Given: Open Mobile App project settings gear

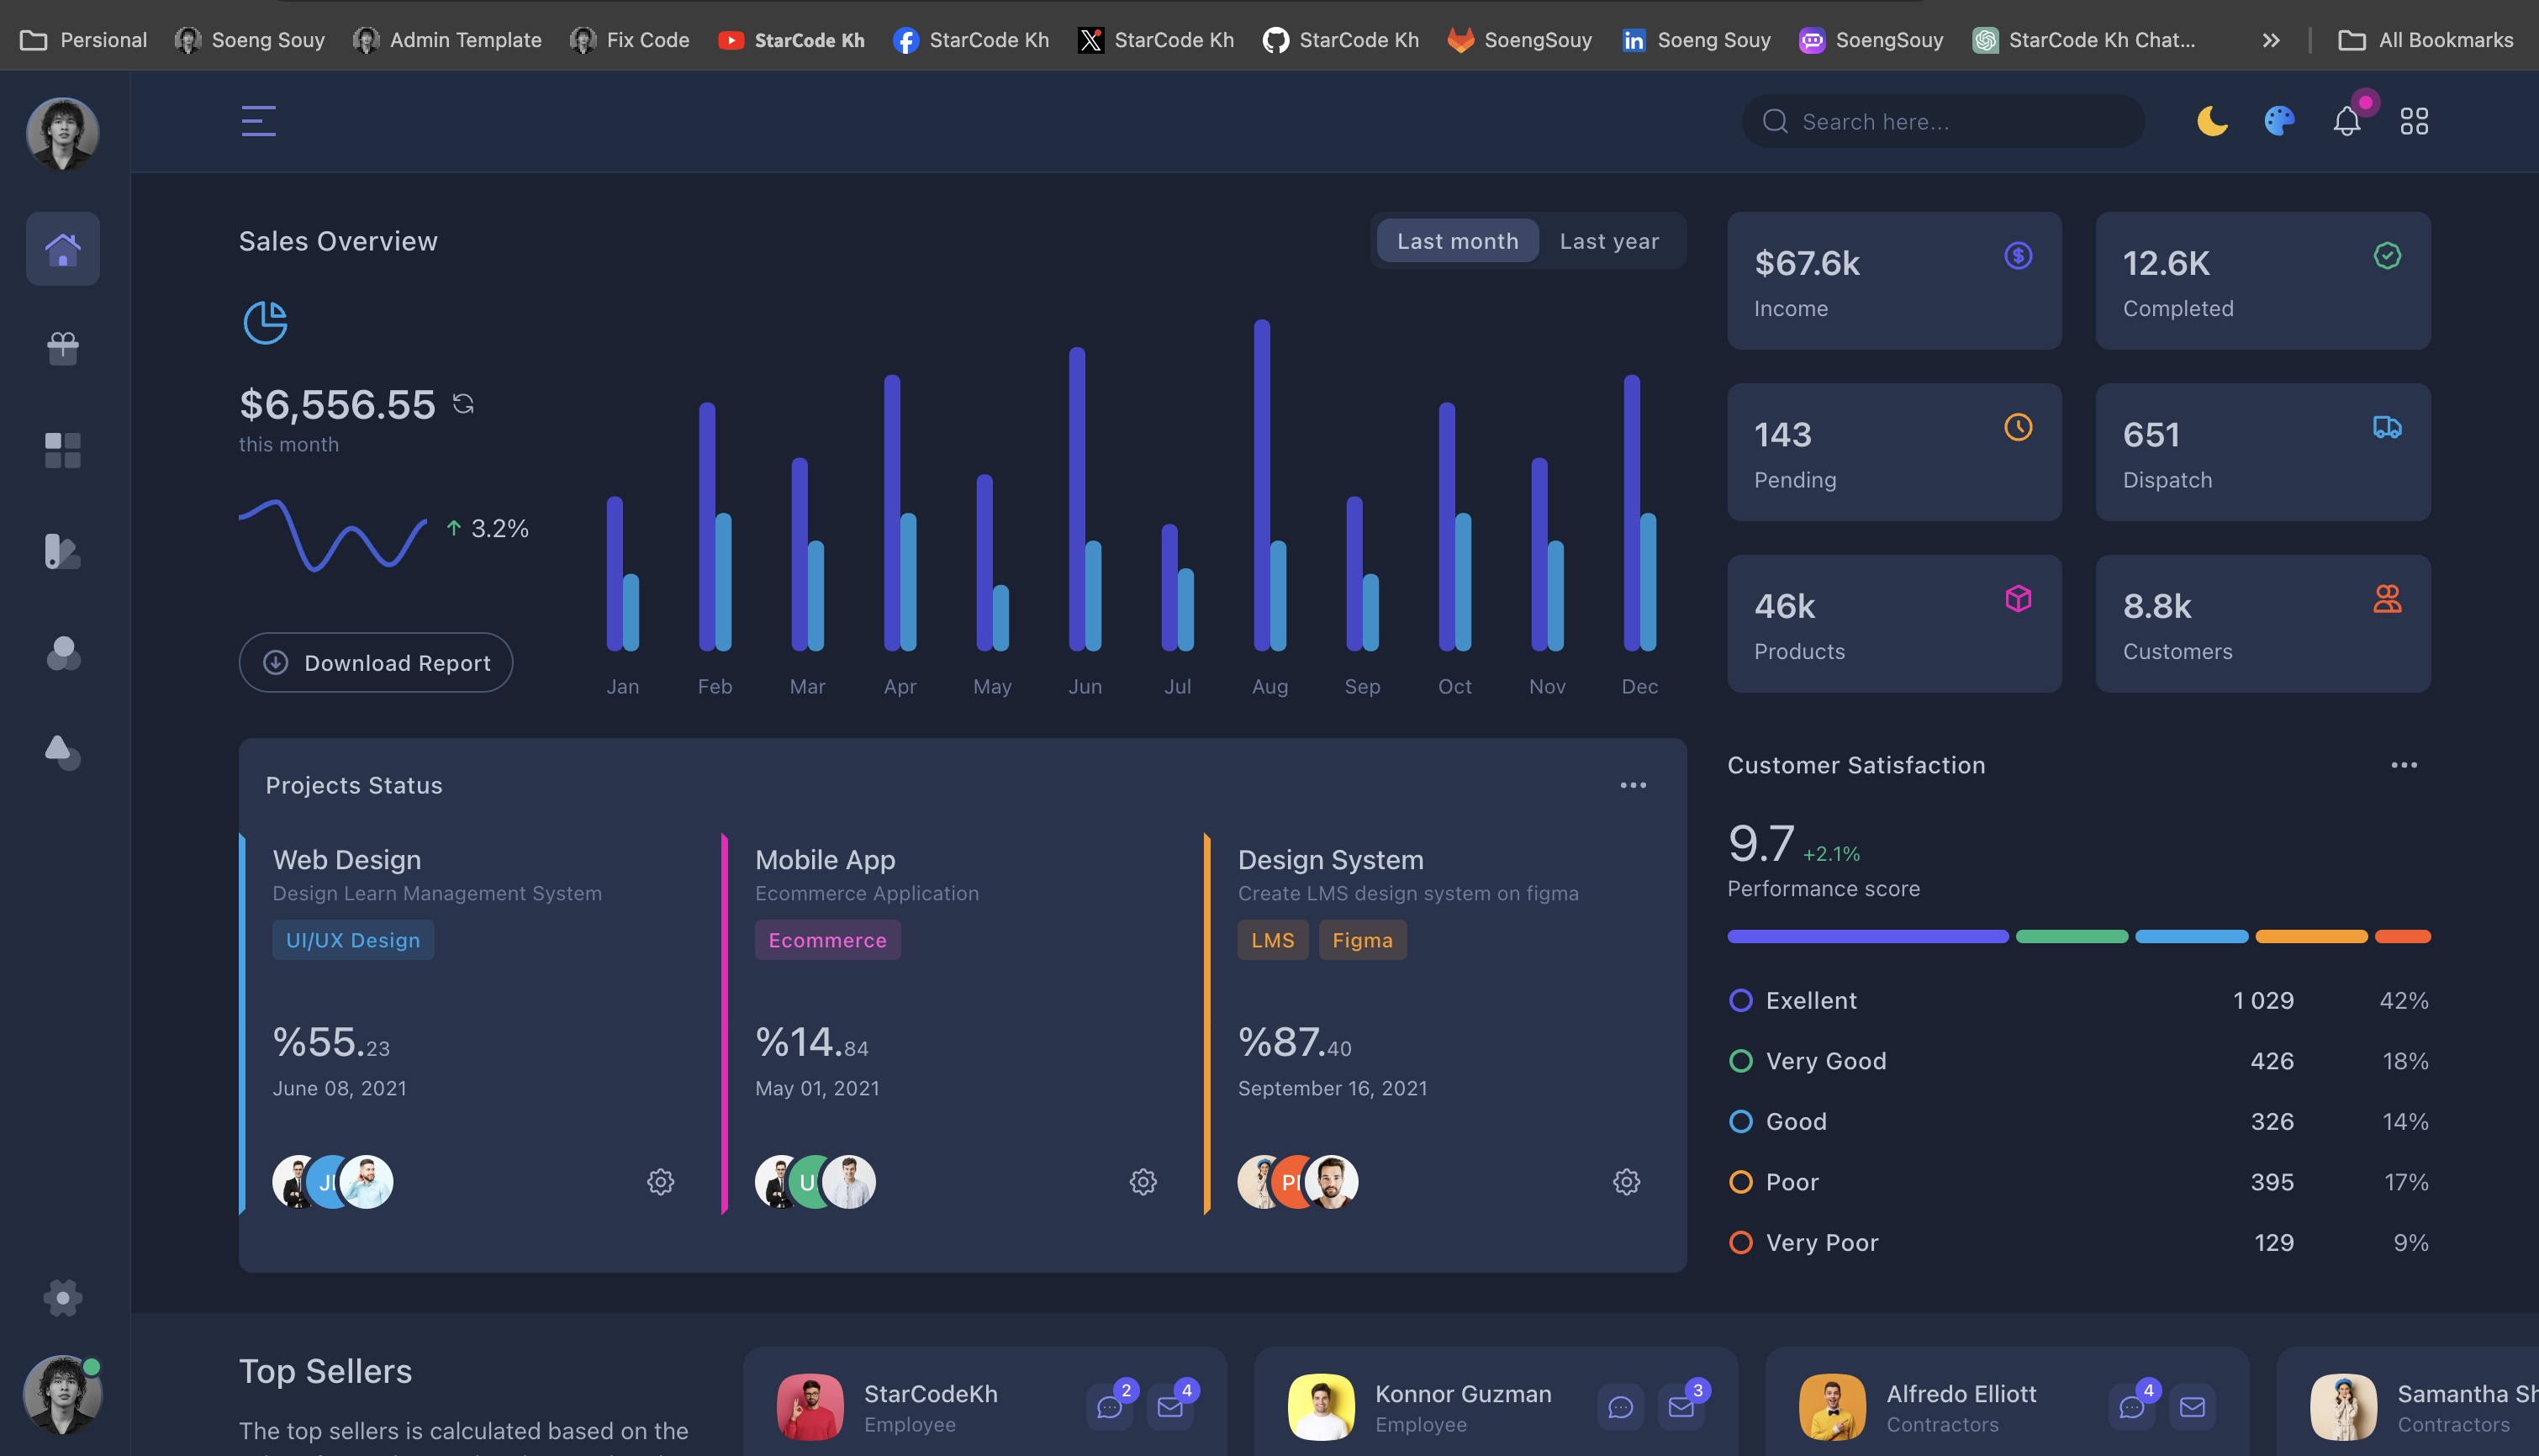Looking at the screenshot, I should tap(1143, 1182).
